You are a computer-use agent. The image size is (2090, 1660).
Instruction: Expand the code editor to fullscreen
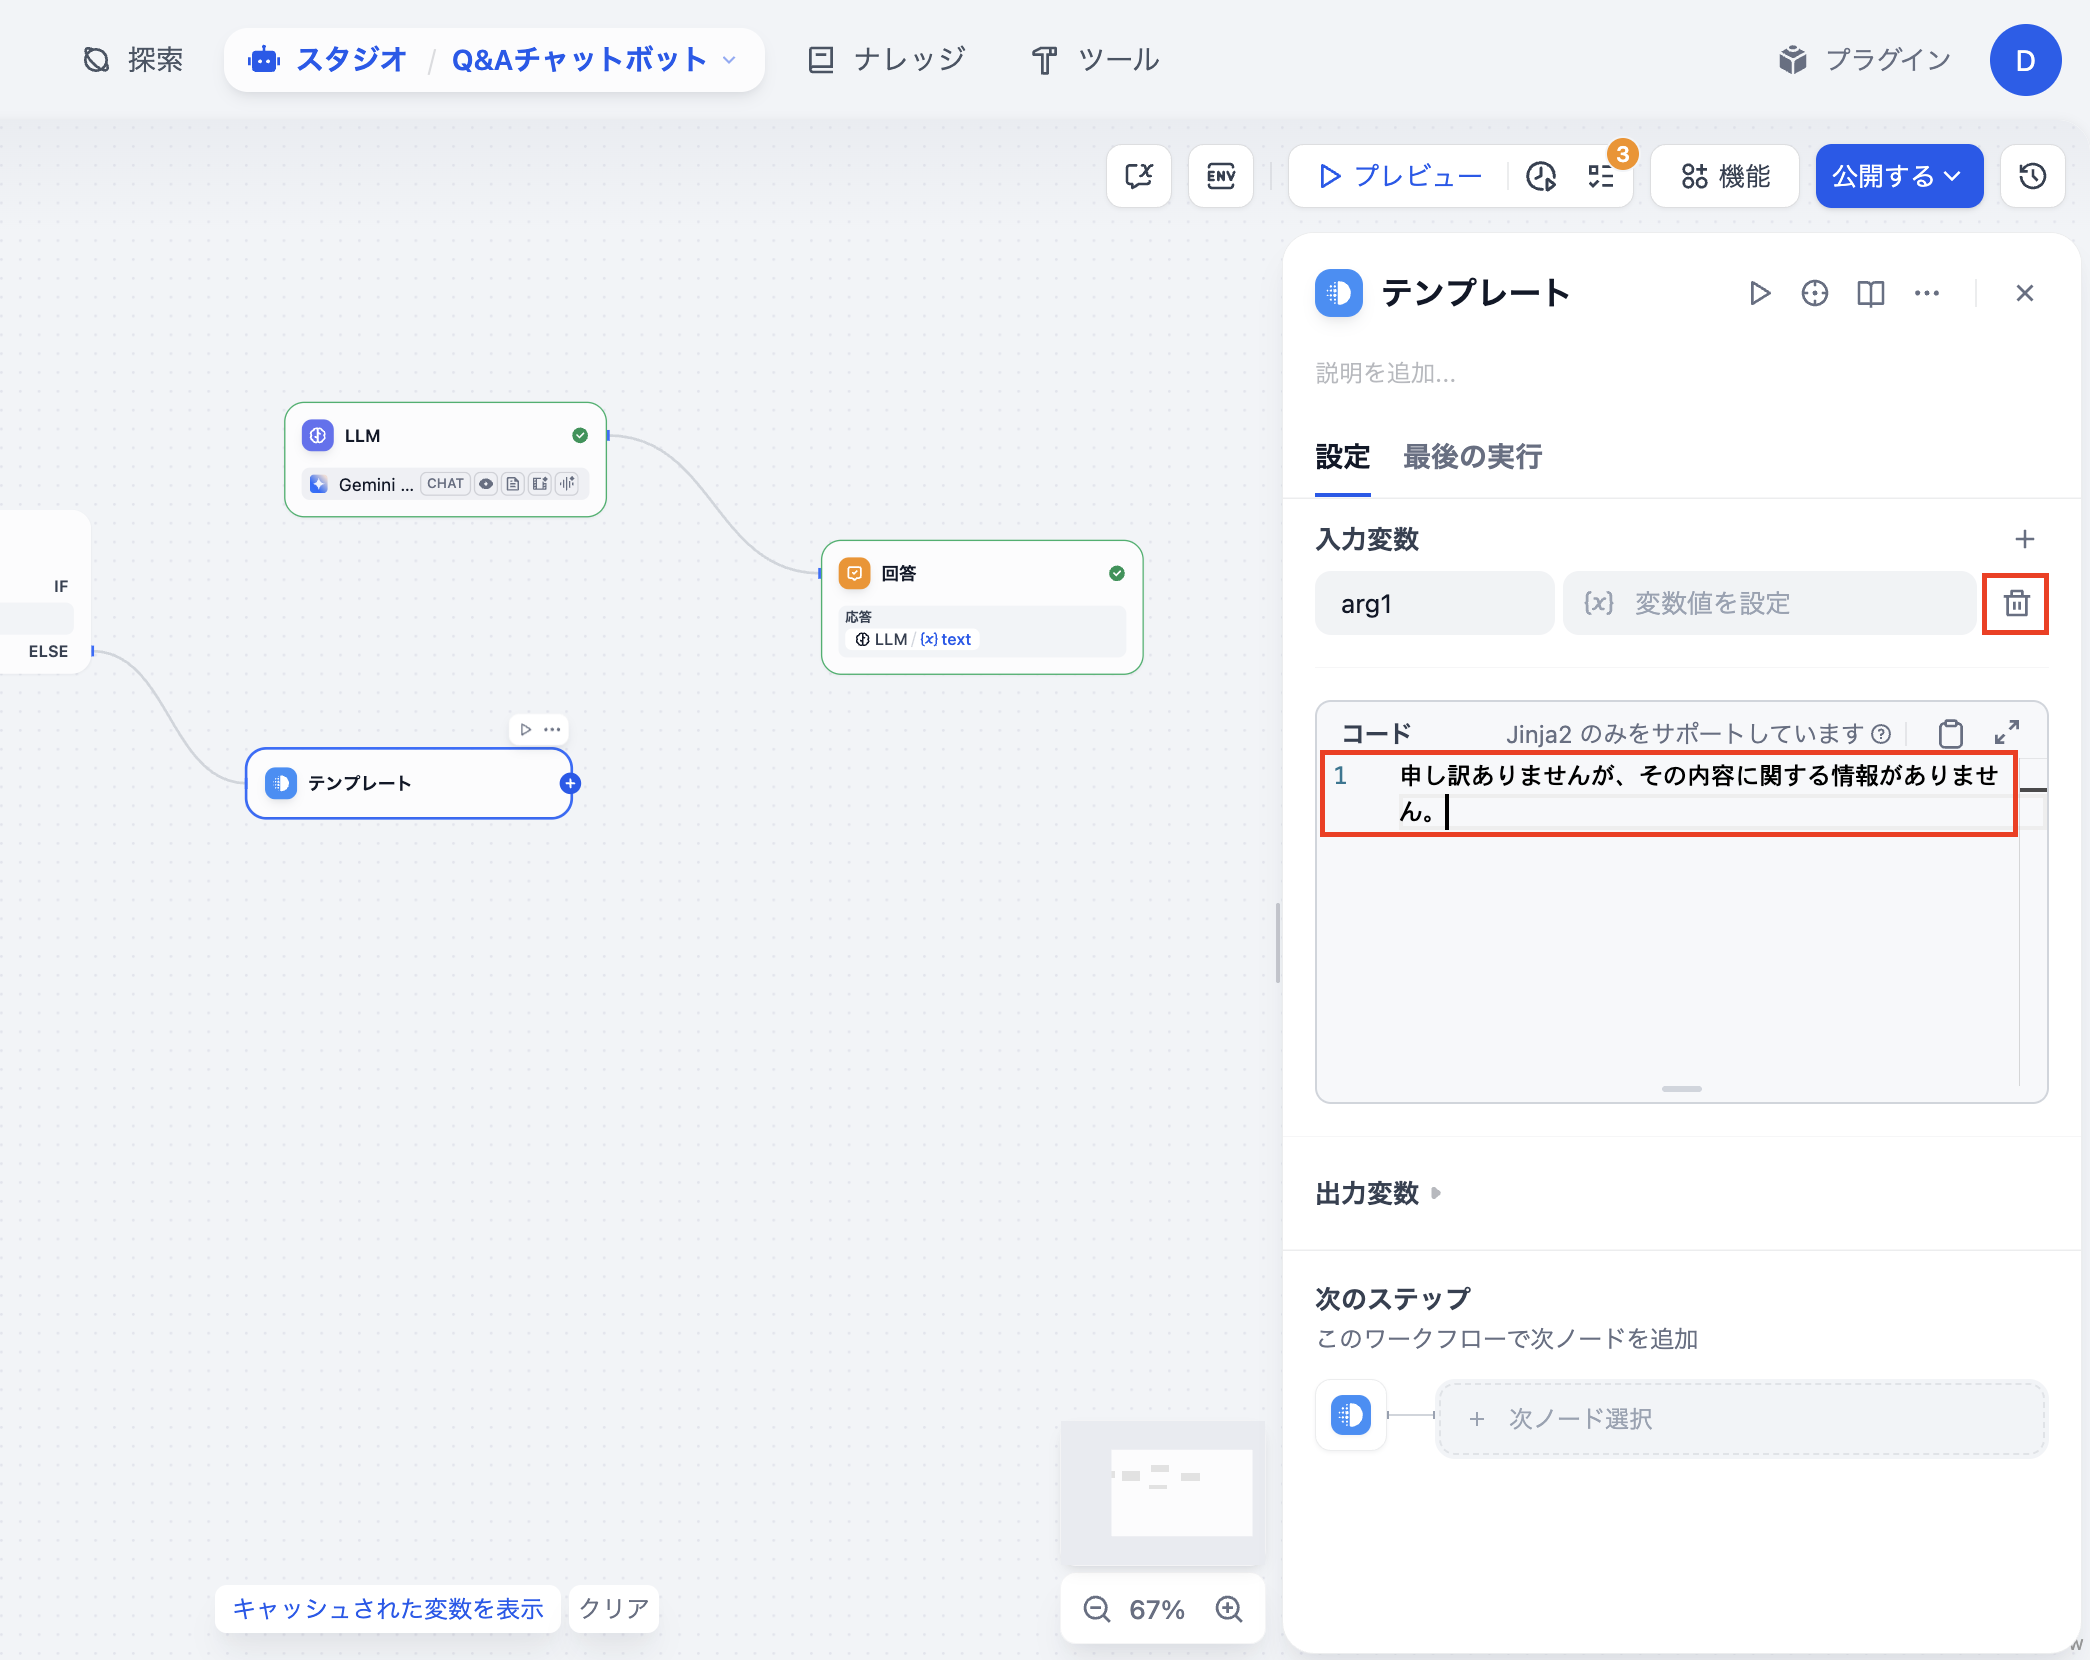tap(2008, 733)
